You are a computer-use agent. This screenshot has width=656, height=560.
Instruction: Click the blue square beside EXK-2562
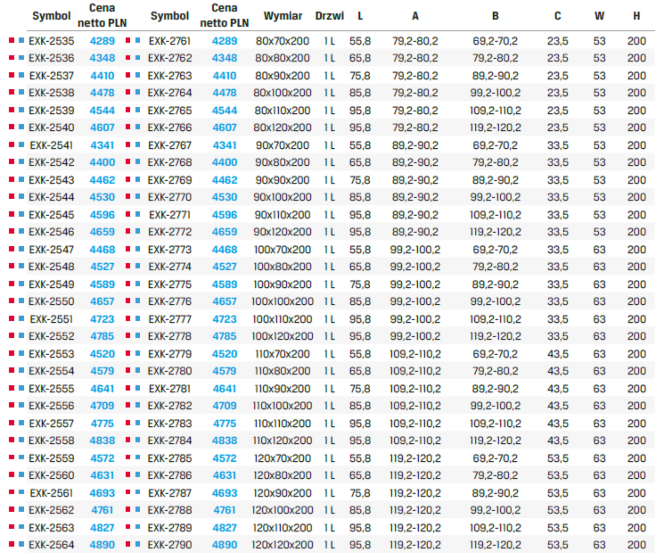pos(21,509)
